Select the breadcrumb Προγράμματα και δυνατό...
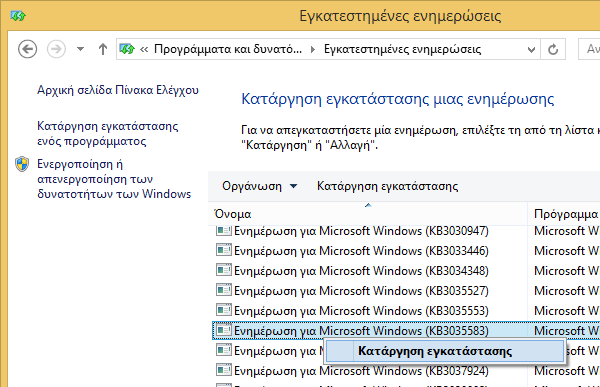 tap(228, 49)
